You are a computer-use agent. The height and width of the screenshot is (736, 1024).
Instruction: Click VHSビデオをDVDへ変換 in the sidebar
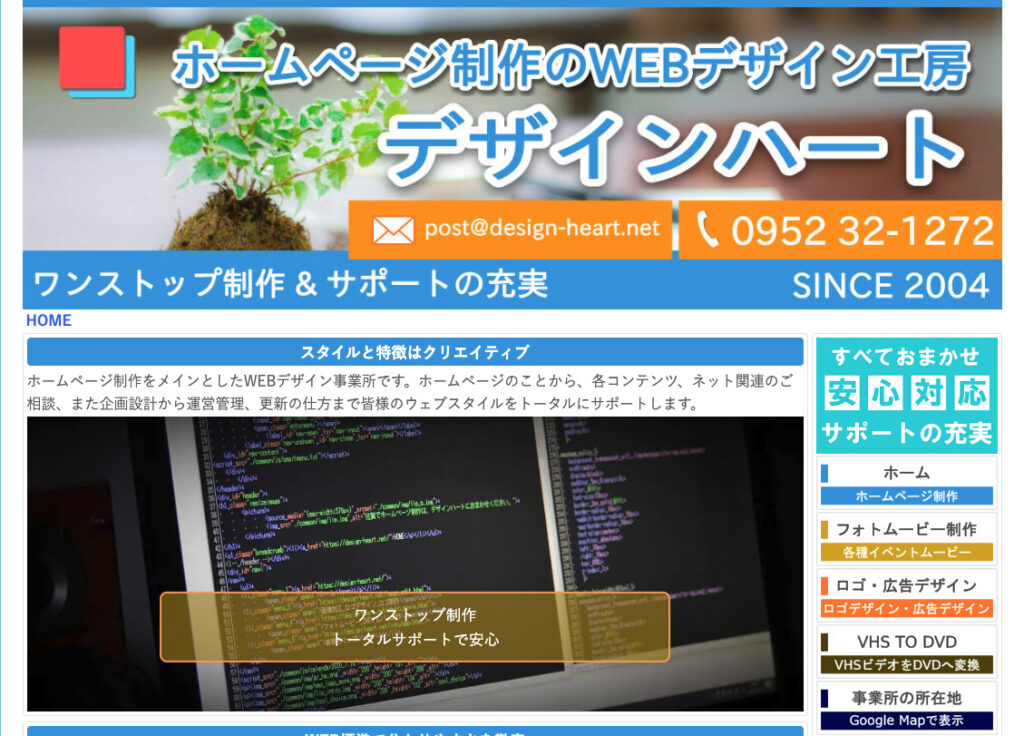point(908,662)
